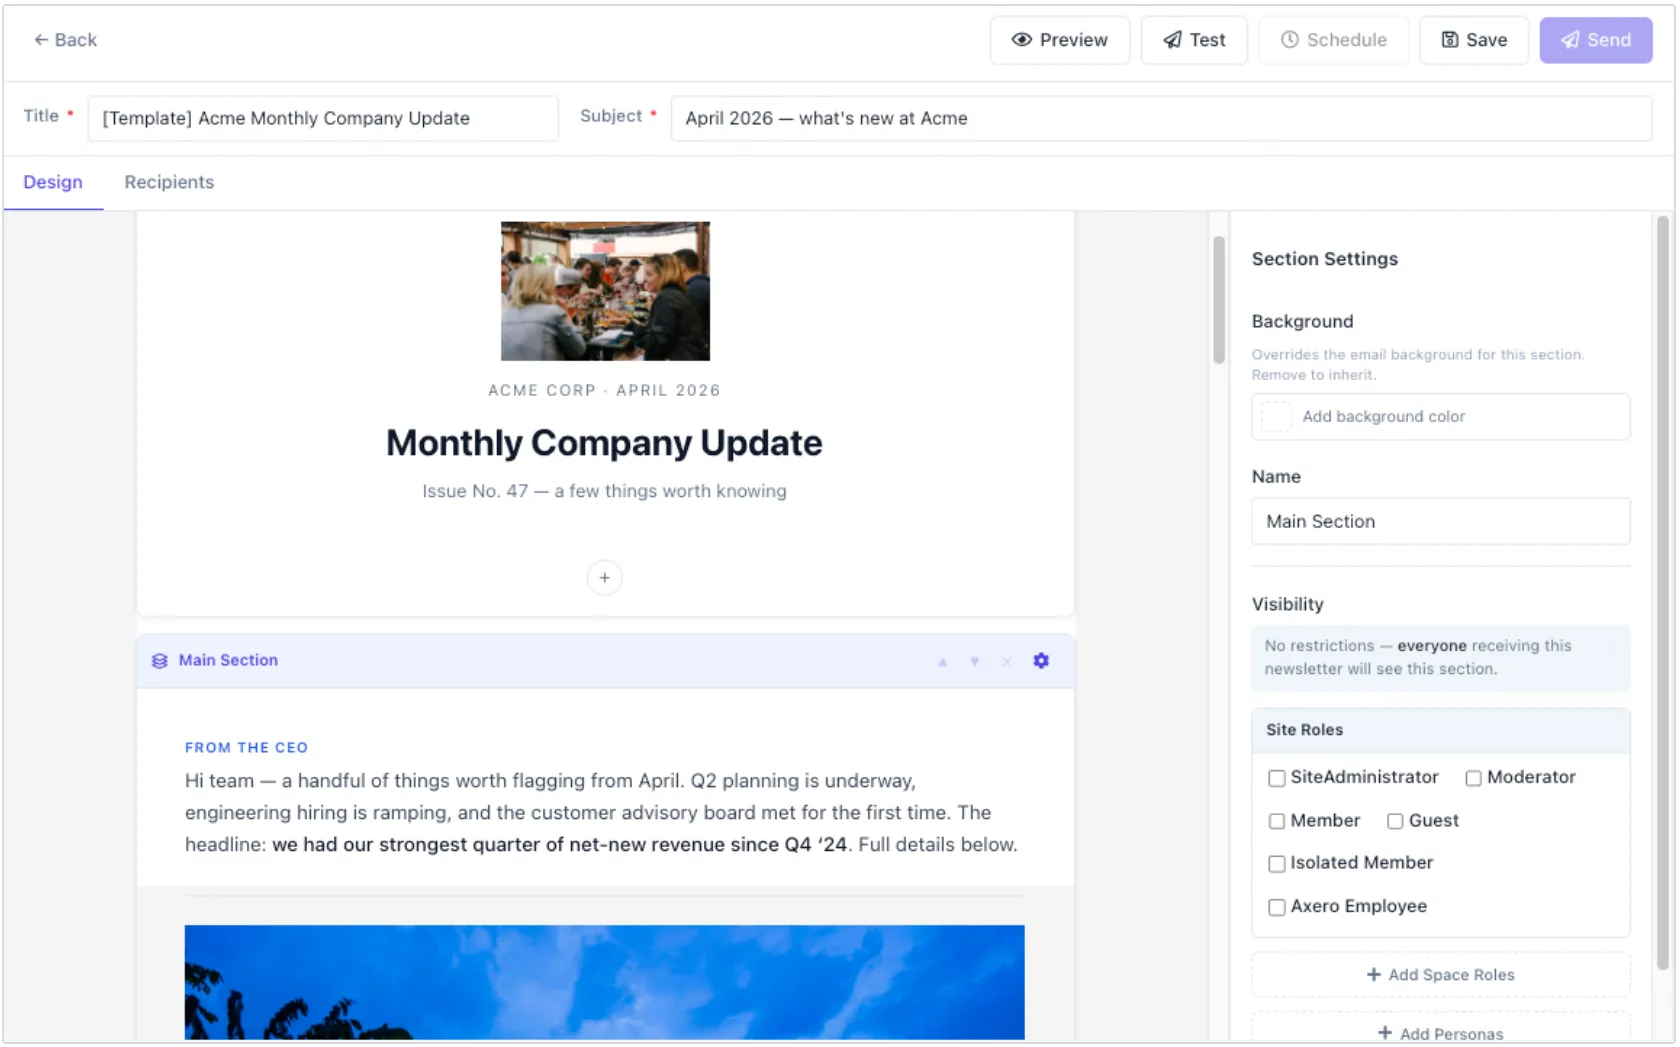Viewport: 1680px width, 1047px height.
Task: Click the 'No restrictions' visibility notice
Action: coord(1441,658)
